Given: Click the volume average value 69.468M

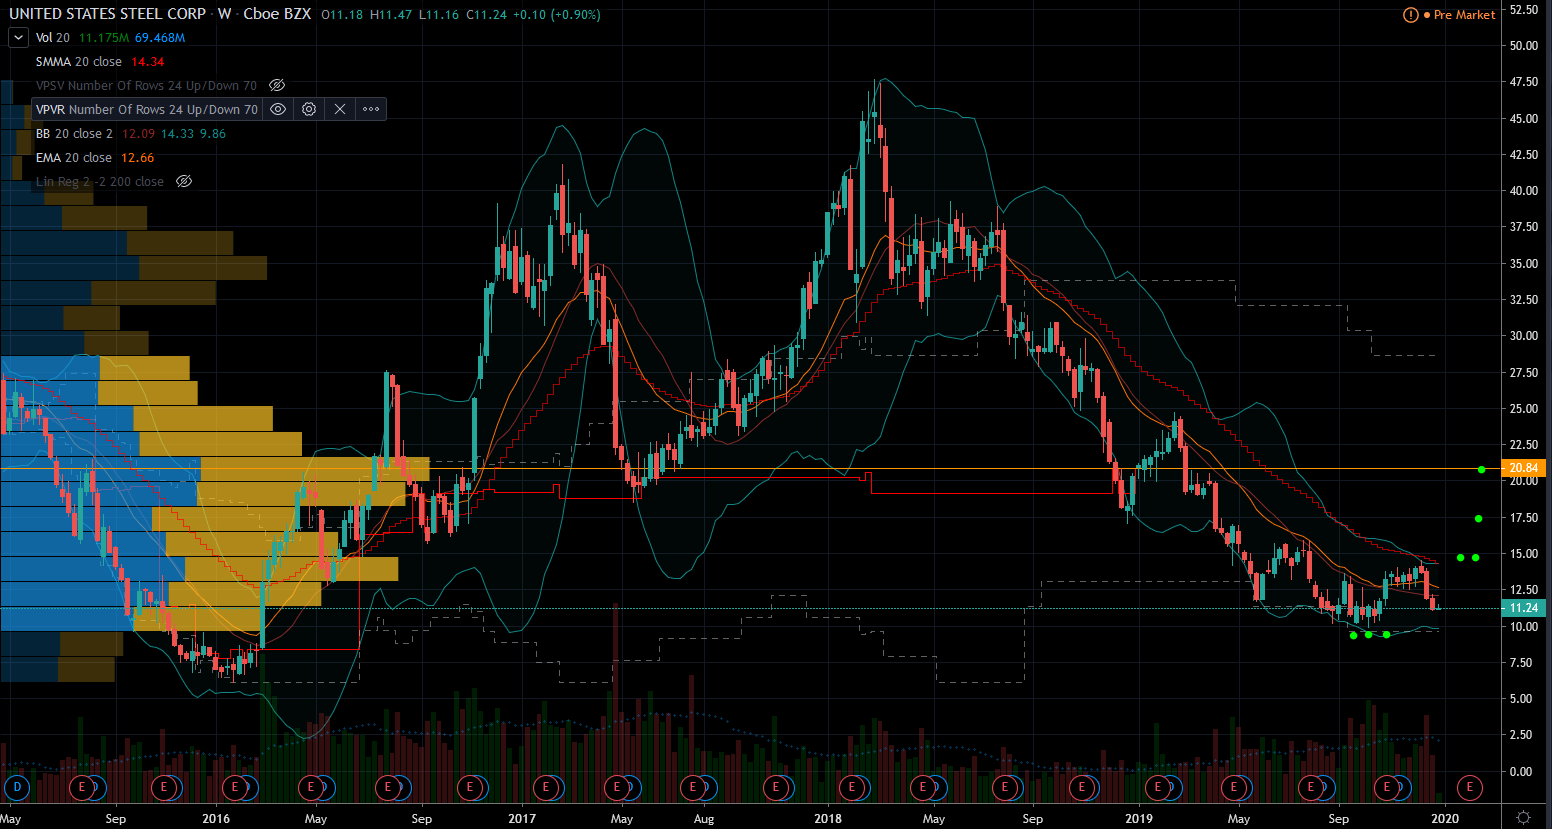Looking at the screenshot, I should [x=160, y=37].
